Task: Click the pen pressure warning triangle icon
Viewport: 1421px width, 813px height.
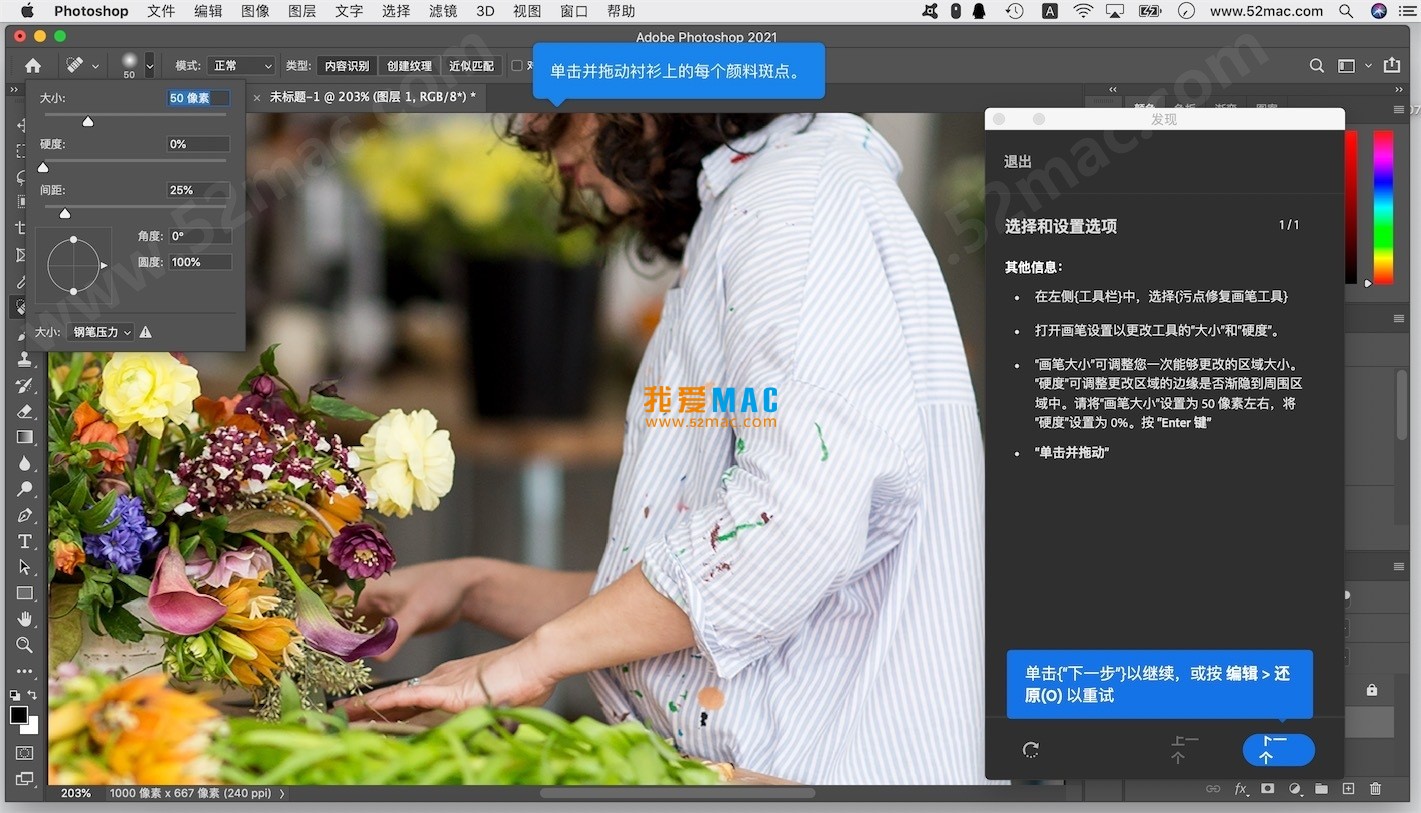Action: click(x=146, y=332)
